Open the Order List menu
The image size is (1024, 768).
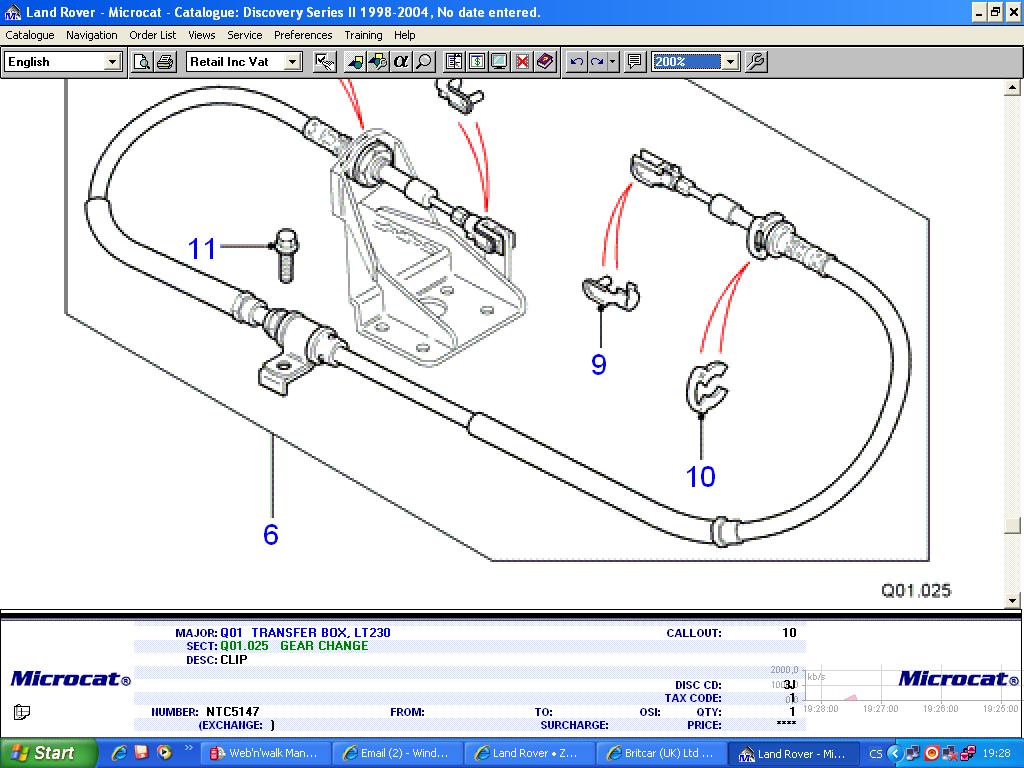point(153,35)
